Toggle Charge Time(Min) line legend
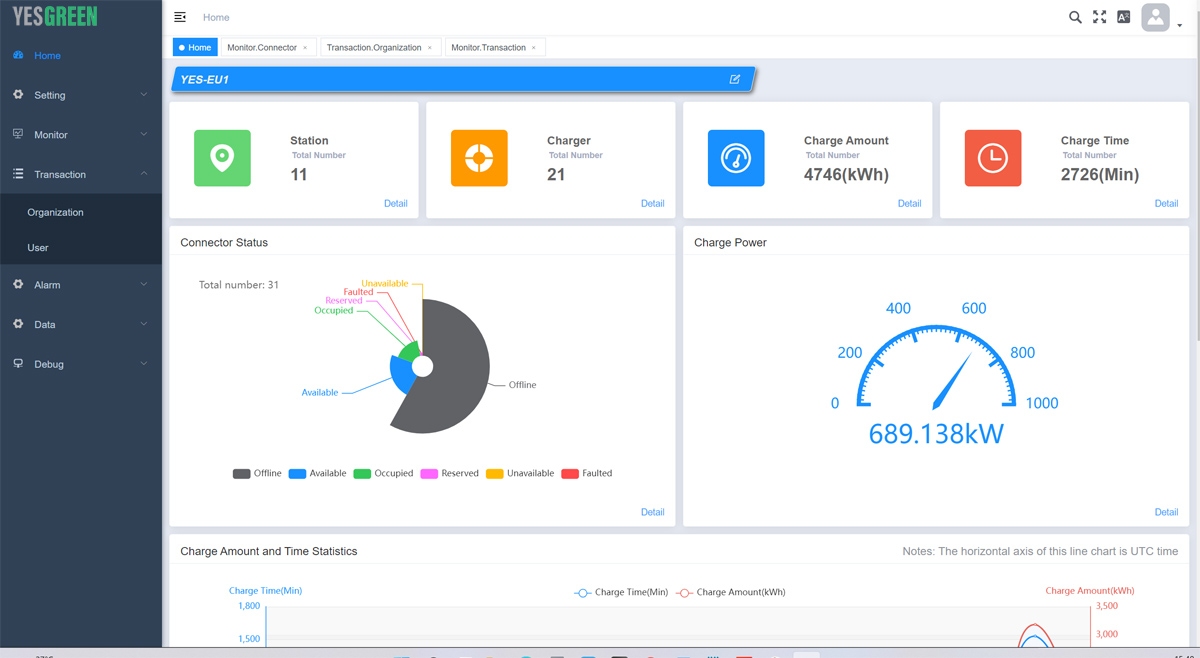The image size is (1200, 658). 621,592
